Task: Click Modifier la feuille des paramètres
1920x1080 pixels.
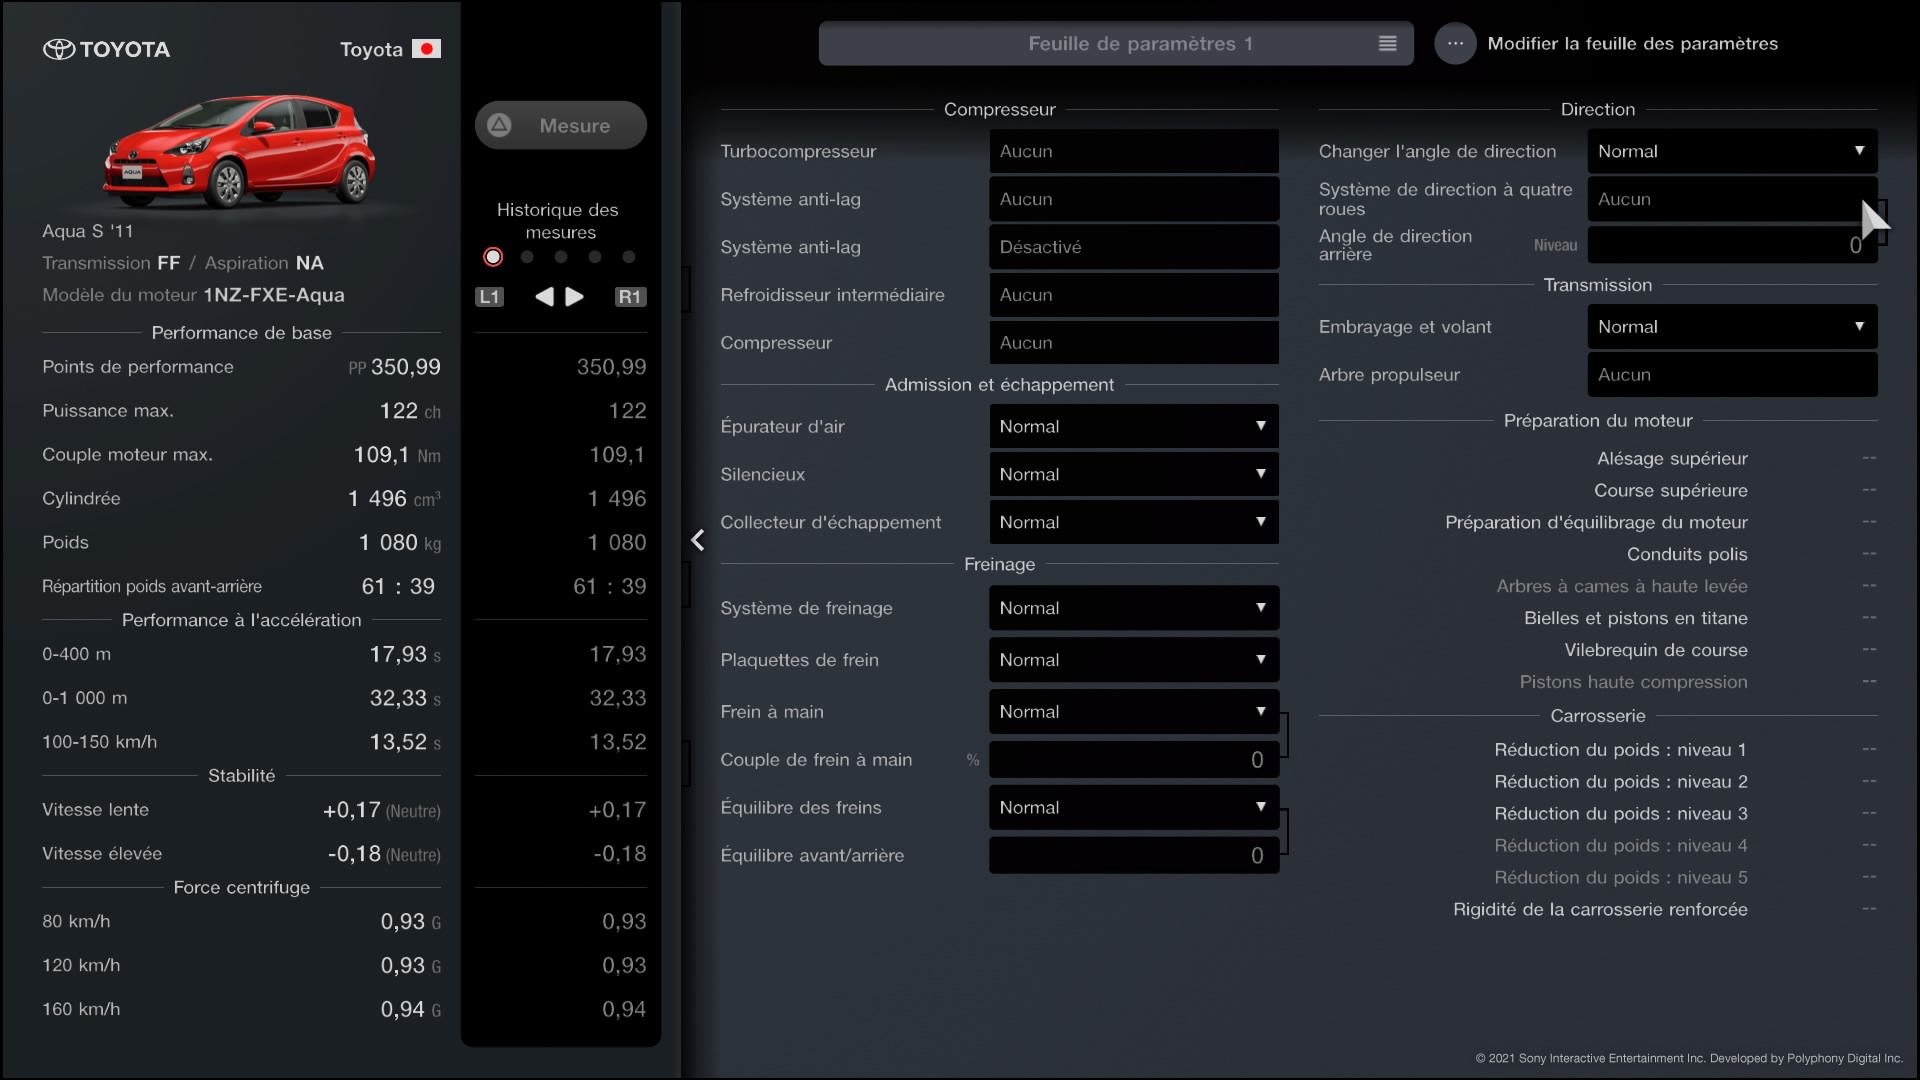Action: click(x=1632, y=44)
